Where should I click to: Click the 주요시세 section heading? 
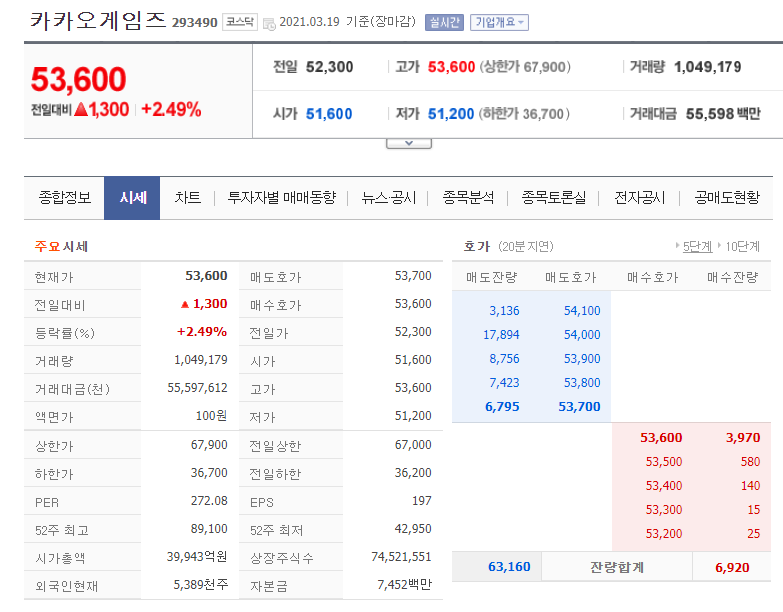click(x=61, y=247)
